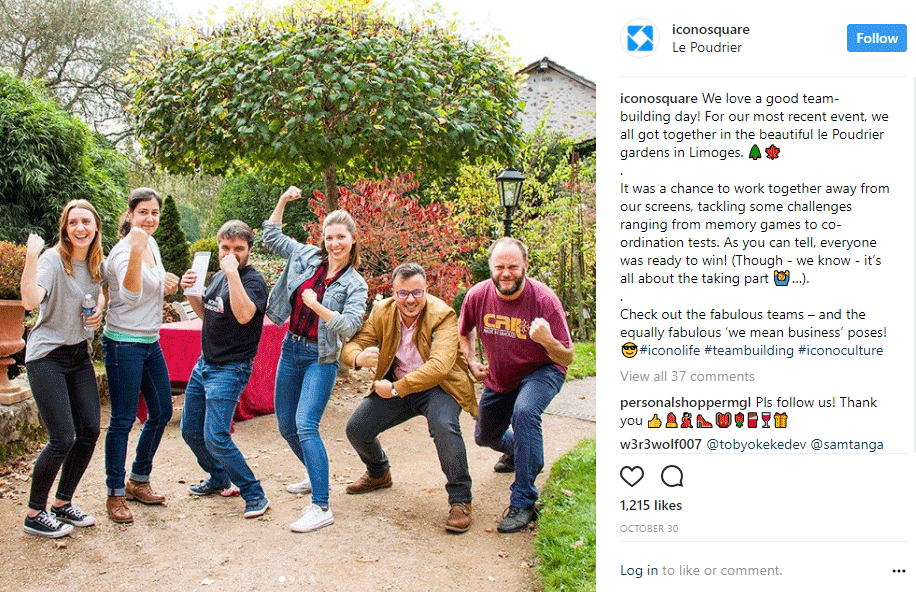
Task: Expand View all 37 comments
Action: (687, 376)
